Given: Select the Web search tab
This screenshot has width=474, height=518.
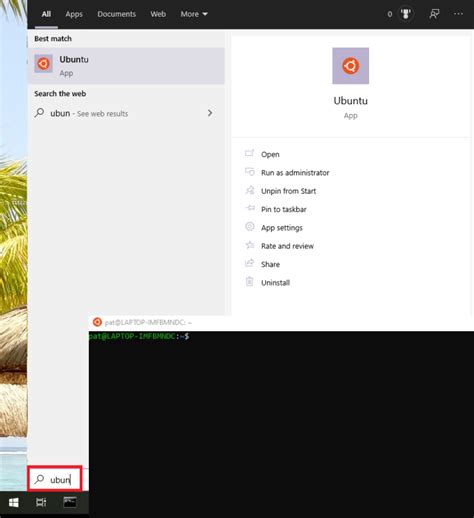Looking at the screenshot, I should pyautogui.click(x=158, y=14).
